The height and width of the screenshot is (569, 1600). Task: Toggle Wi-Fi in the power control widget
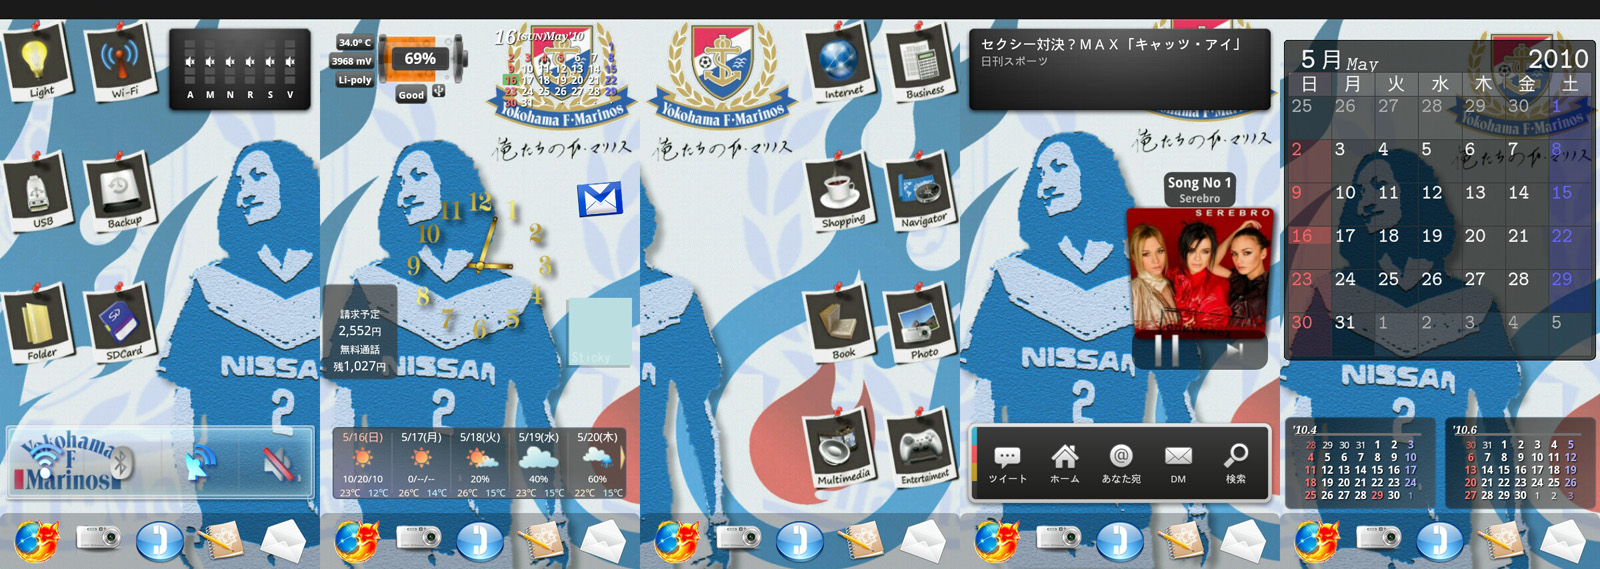coord(46,462)
